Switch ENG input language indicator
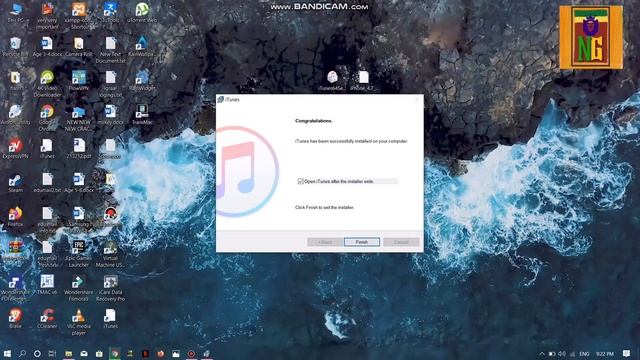Screen dimensions: 640x360 click(584, 353)
